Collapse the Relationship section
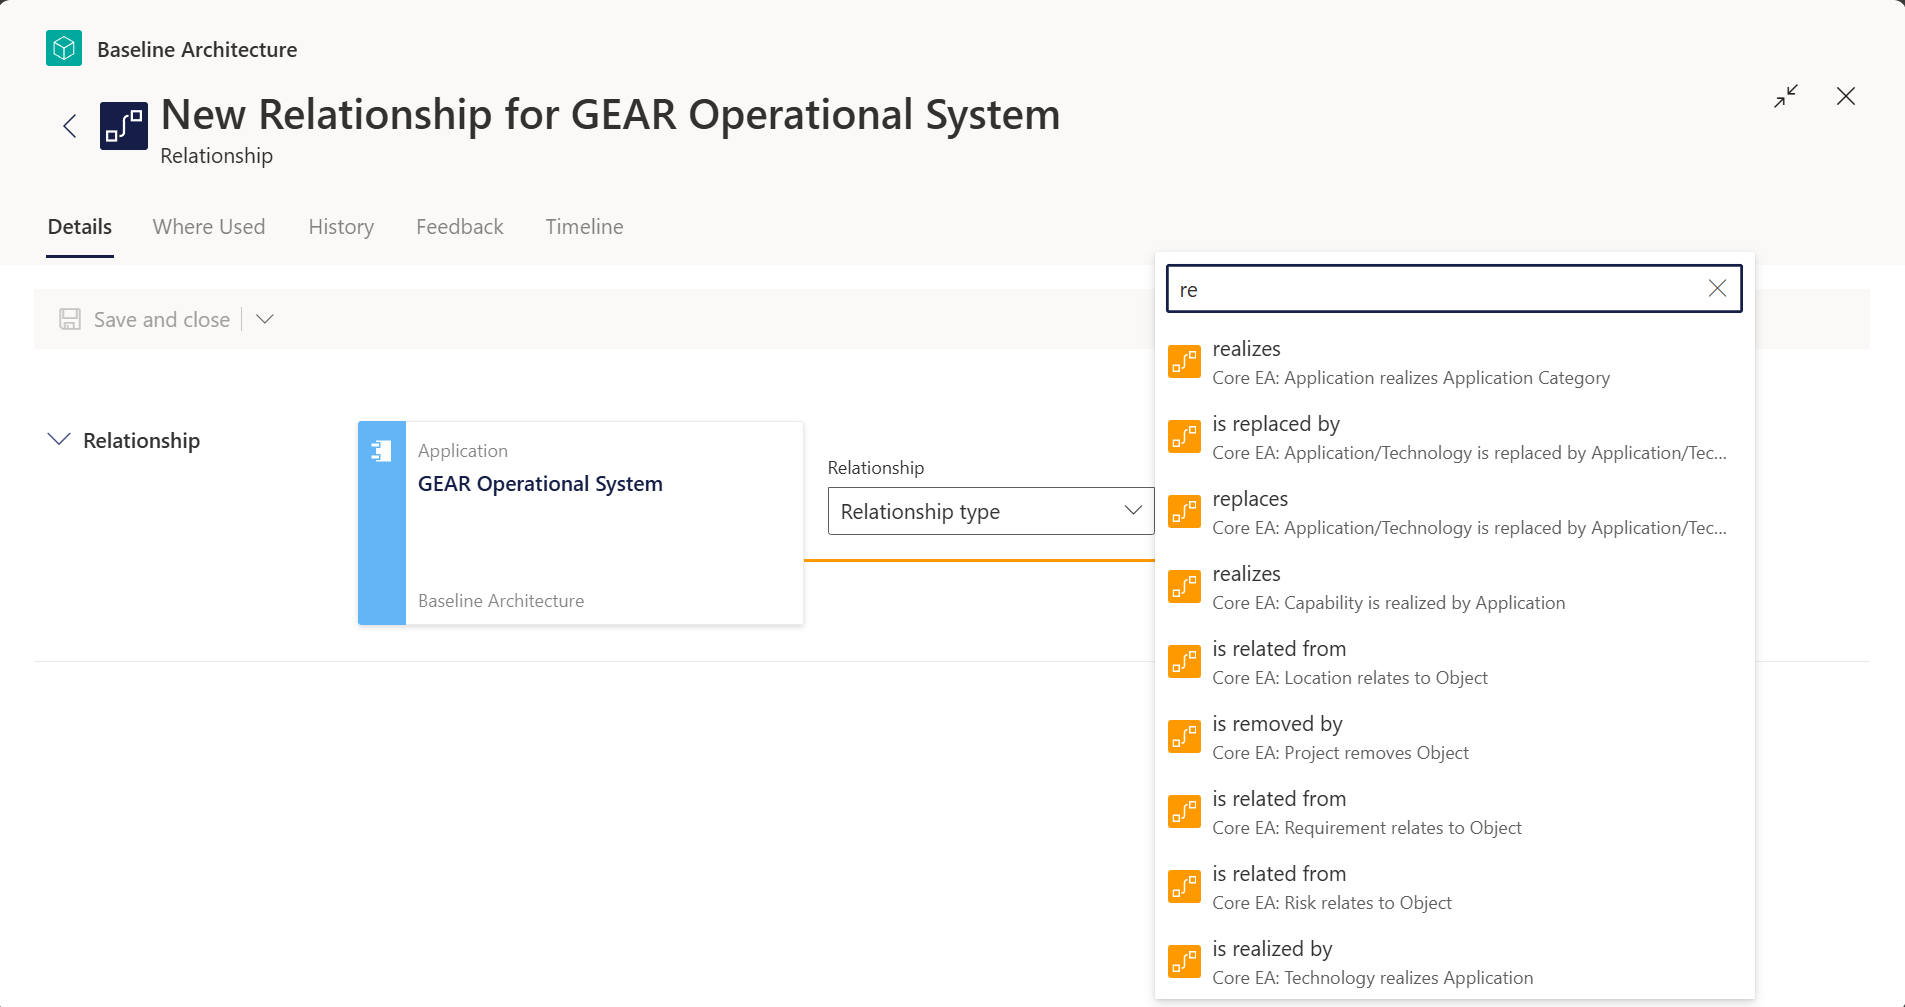Image resolution: width=1905 pixels, height=1007 pixels. 59,440
